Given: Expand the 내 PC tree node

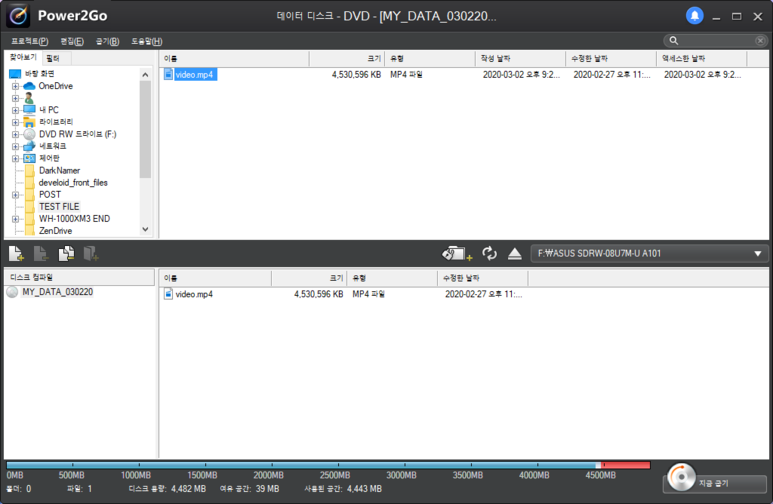Looking at the screenshot, I should 15,110.
